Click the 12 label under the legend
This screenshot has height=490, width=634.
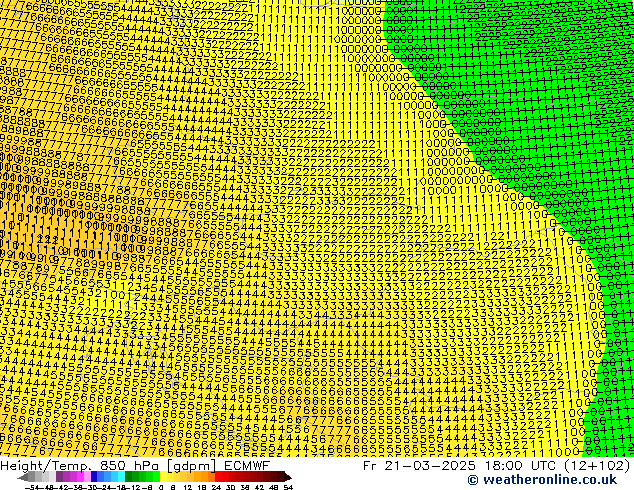188,487
